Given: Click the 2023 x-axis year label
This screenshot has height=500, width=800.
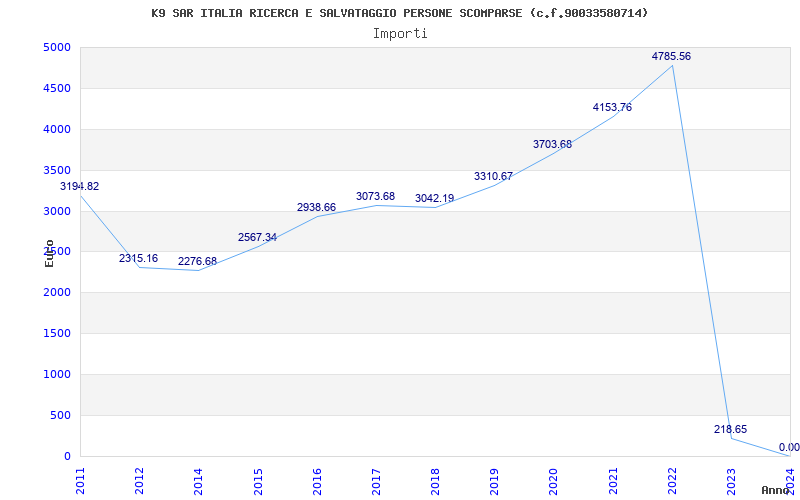Looking at the screenshot, I should 731,481.
